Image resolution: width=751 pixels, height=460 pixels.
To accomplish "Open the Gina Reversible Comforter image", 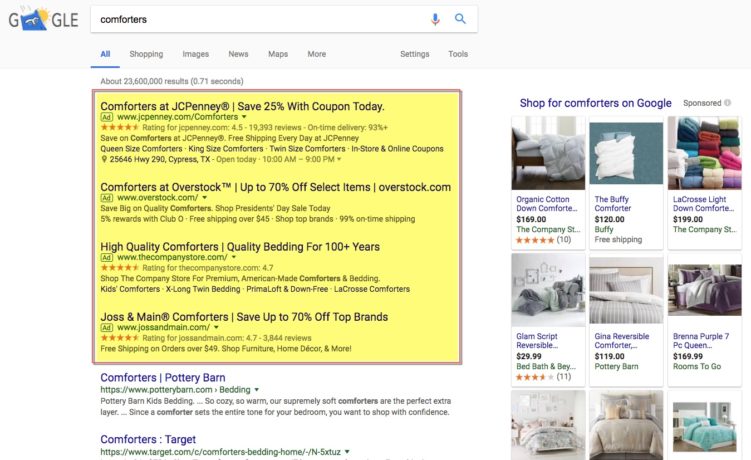I will click(626, 290).
